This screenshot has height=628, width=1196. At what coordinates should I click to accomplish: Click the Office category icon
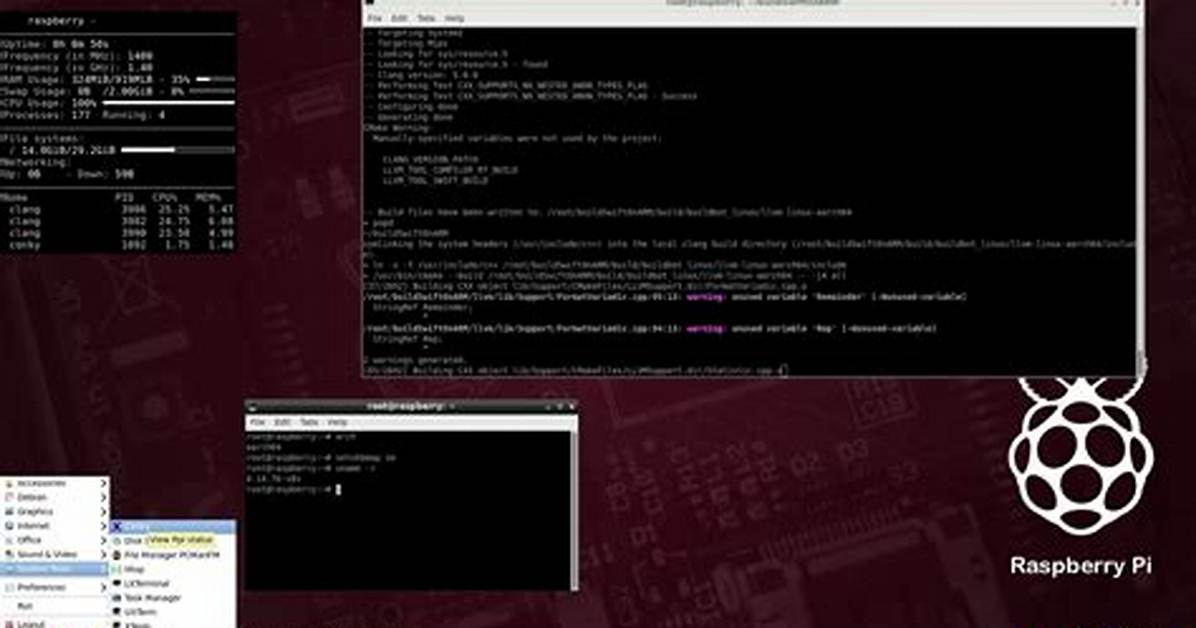pos(9,540)
